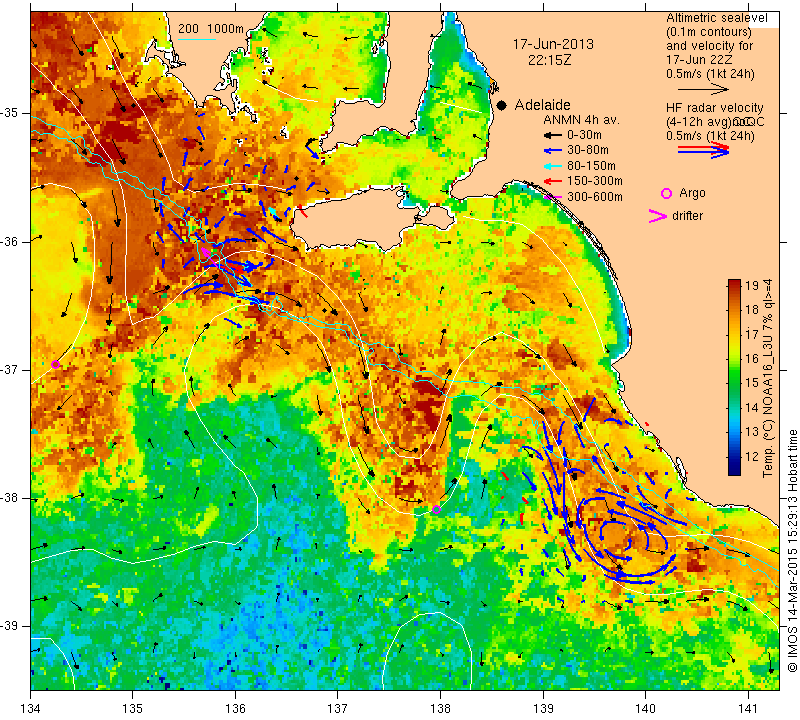The height and width of the screenshot is (720, 800).
Task: Click the latitude -39 axis label
Action: point(10,626)
